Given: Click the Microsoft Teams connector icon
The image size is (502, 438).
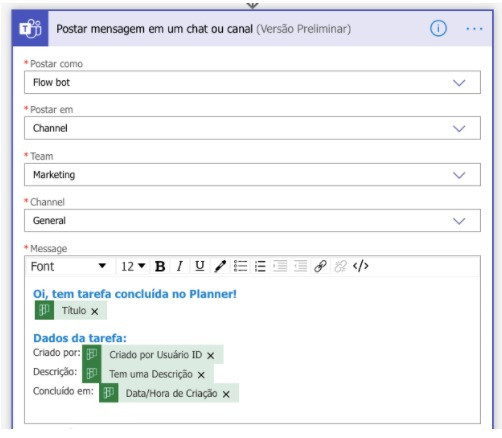Looking at the screenshot, I should pyautogui.click(x=30, y=29).
